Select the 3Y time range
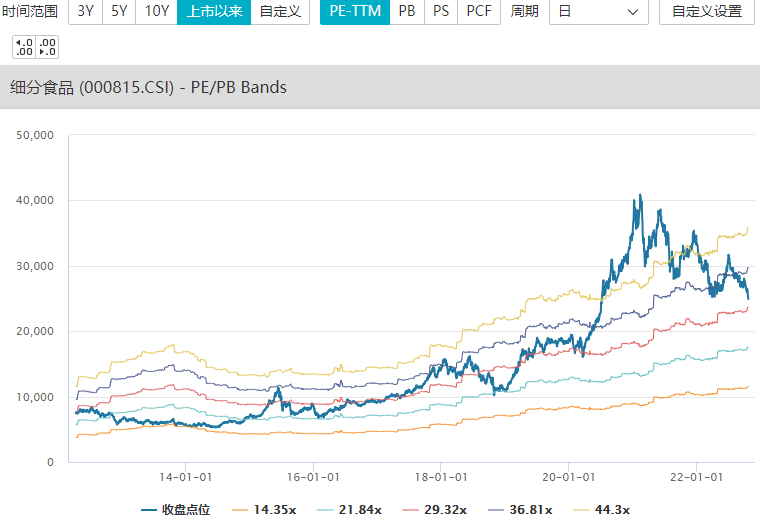The height and width of the screenshot is (521, 760). click(x=85, y=12)
